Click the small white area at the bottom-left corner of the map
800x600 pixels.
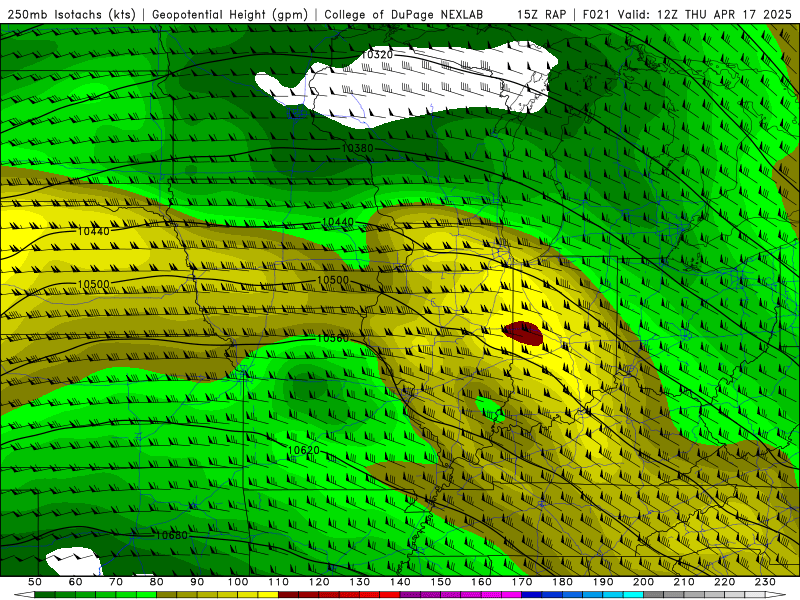coord(73,561)
